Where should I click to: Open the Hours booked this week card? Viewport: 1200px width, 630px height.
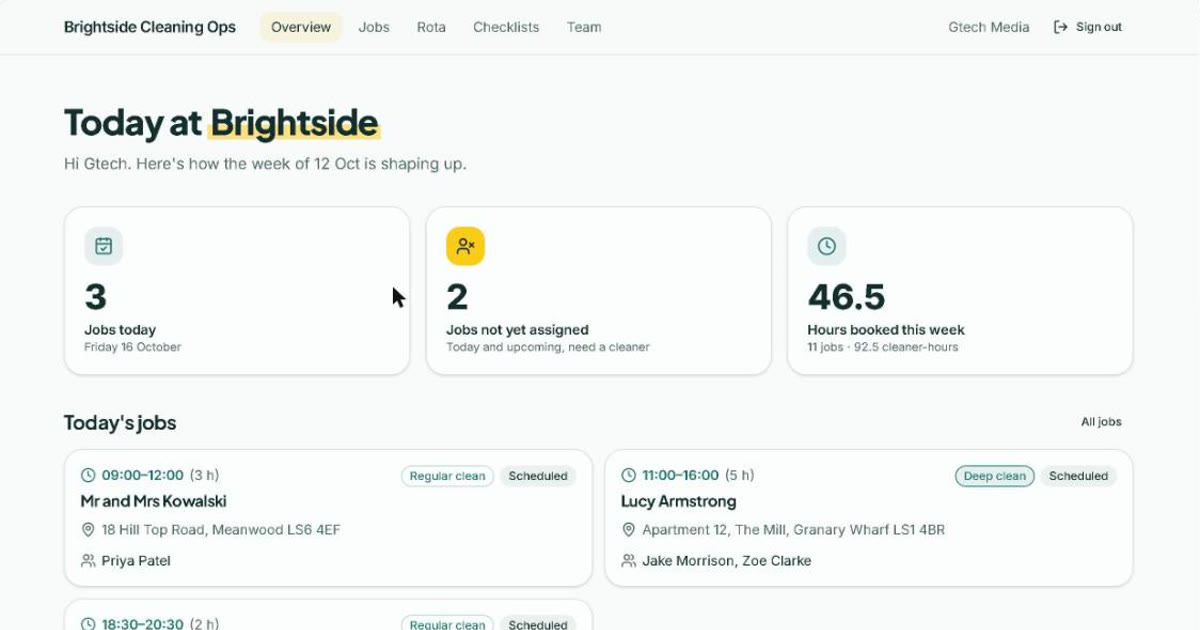pyautogui.click(x=960, y=291)
